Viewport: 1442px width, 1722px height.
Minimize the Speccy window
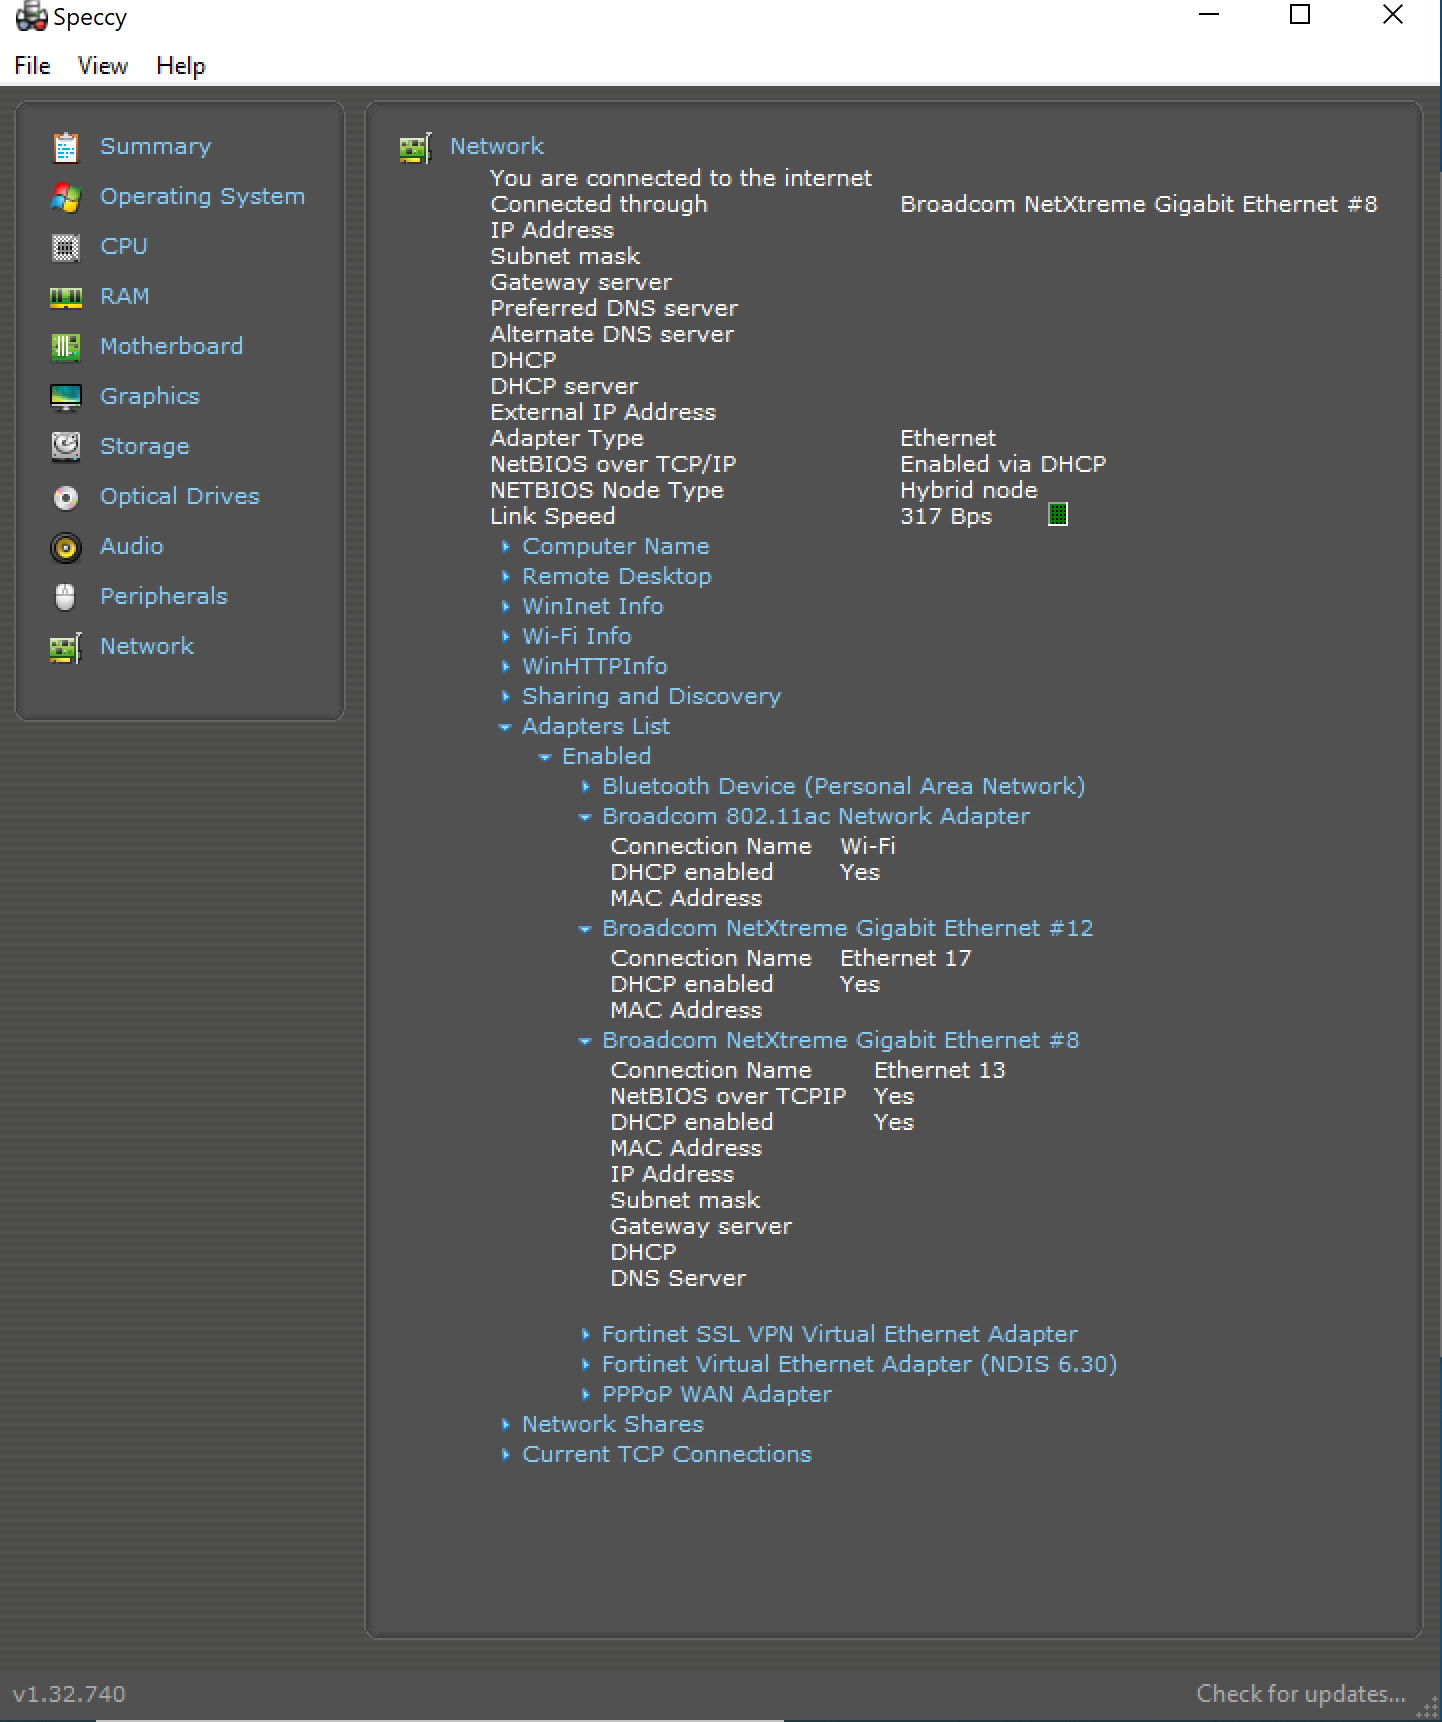[x=1209, y=15]
